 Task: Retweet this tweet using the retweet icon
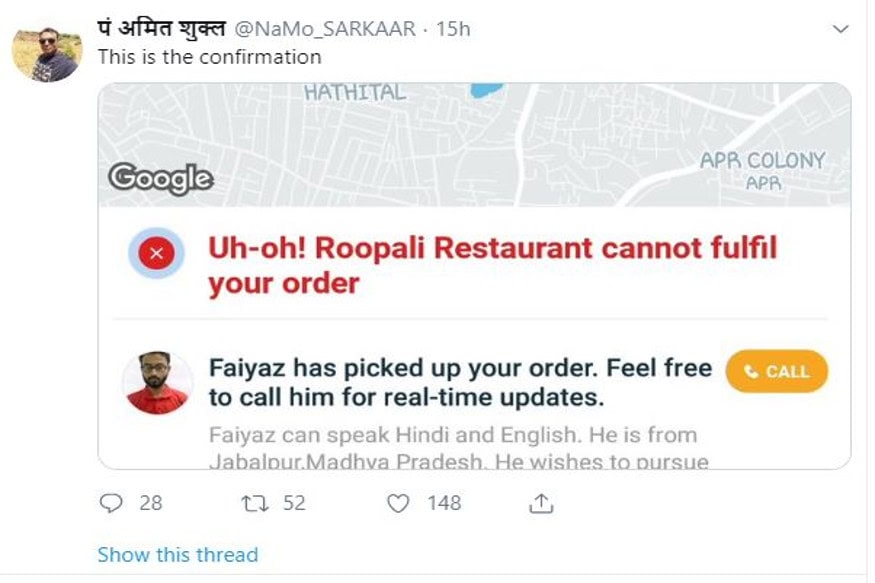(255, 503)
